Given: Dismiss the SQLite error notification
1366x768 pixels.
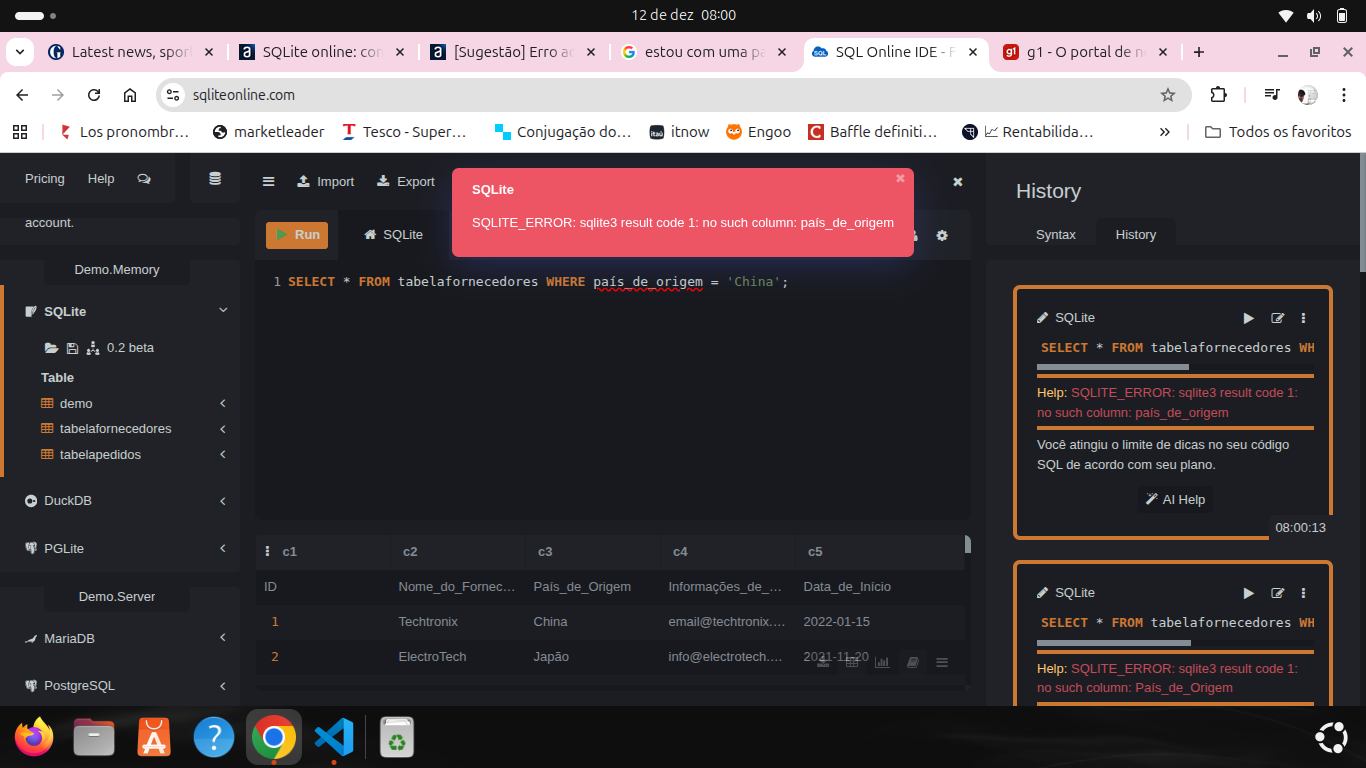Looking at the screenshot, I should pyautogui.click(x=900, y=178).
